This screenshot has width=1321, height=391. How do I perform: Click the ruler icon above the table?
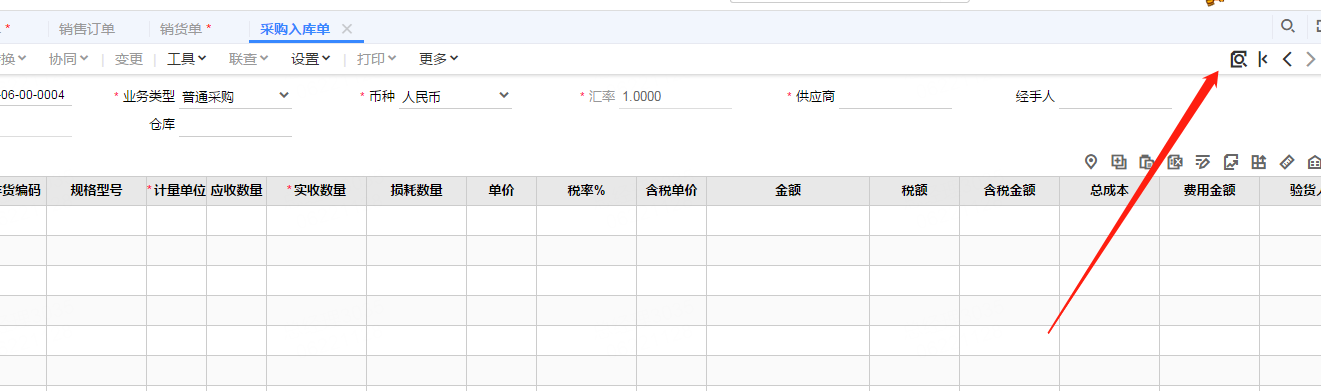(1287, 162)
